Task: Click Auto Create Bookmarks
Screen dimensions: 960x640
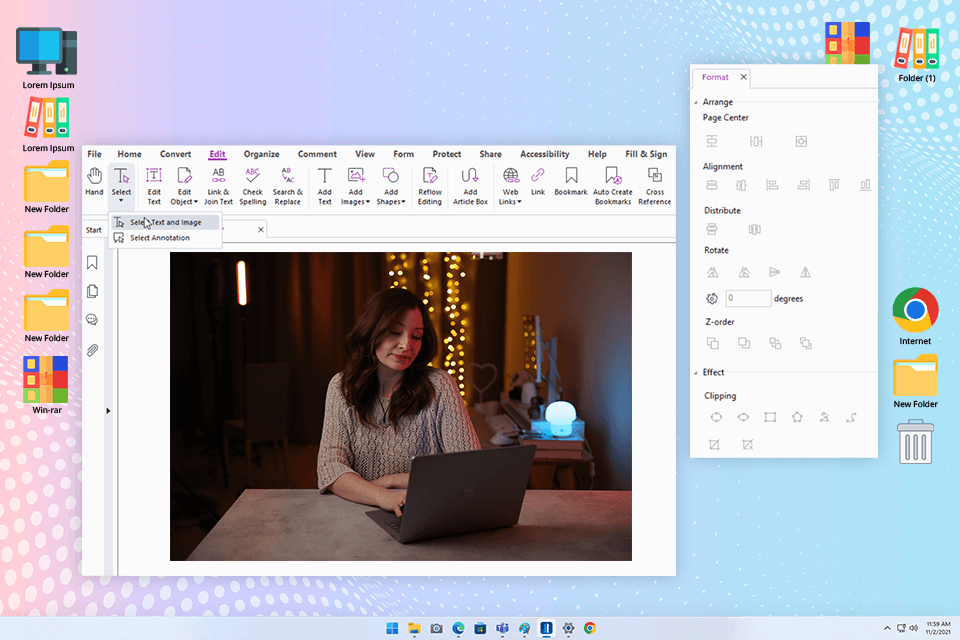Action: point(612,186)
